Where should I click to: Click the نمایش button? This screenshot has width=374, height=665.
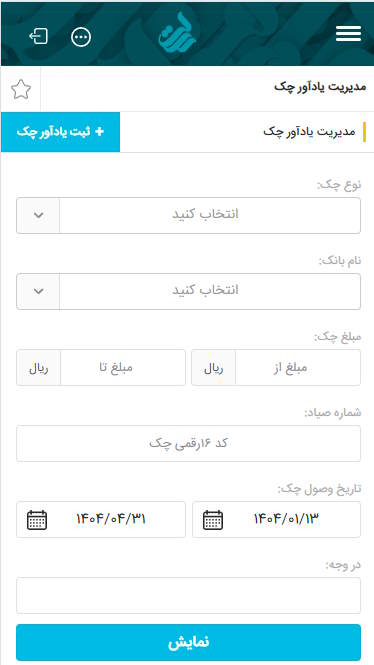[x=188, y=642]
